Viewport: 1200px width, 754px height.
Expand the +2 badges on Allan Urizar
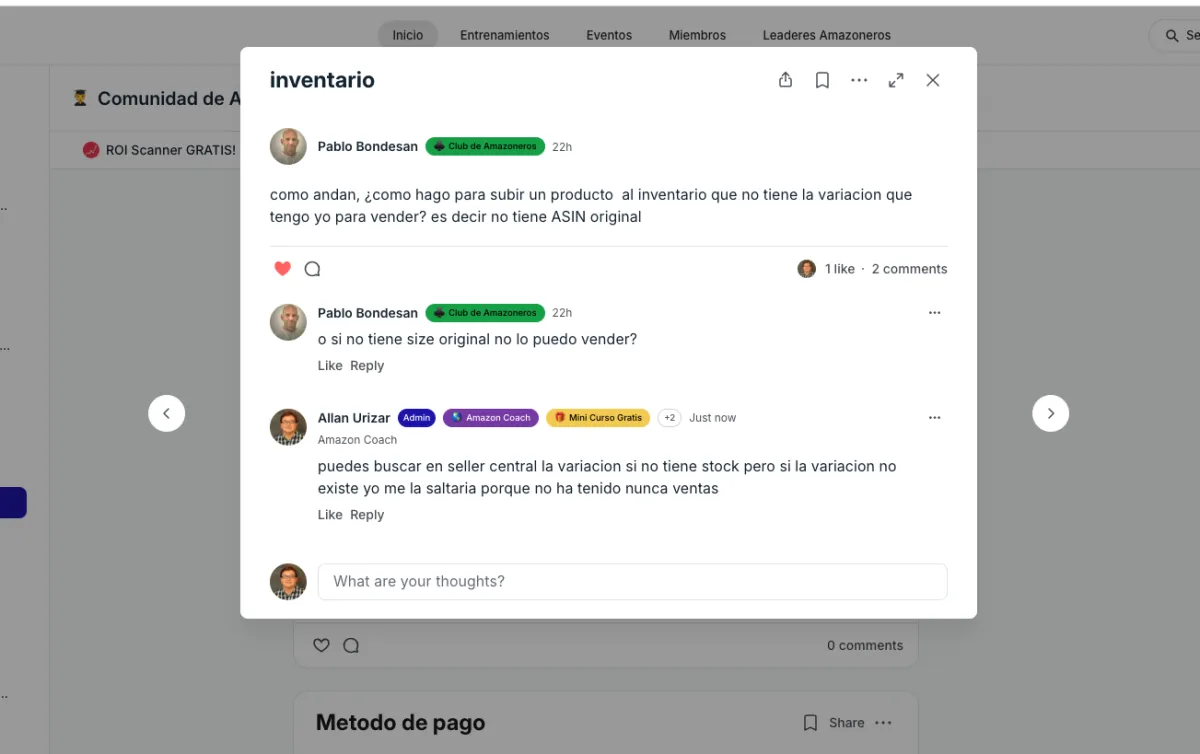coord(669,418)
